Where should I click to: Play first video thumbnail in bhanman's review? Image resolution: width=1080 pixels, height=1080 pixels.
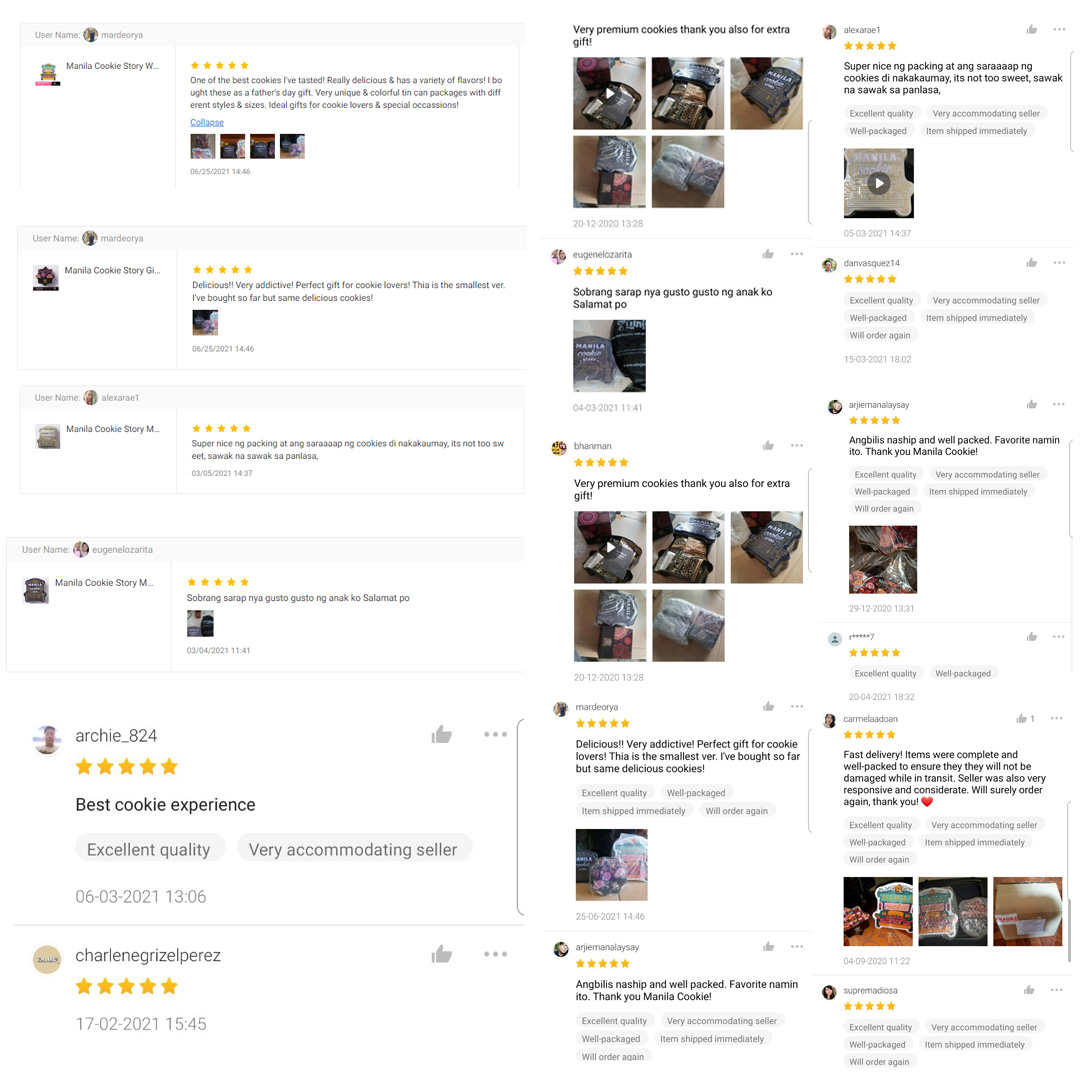pos(610,548)
